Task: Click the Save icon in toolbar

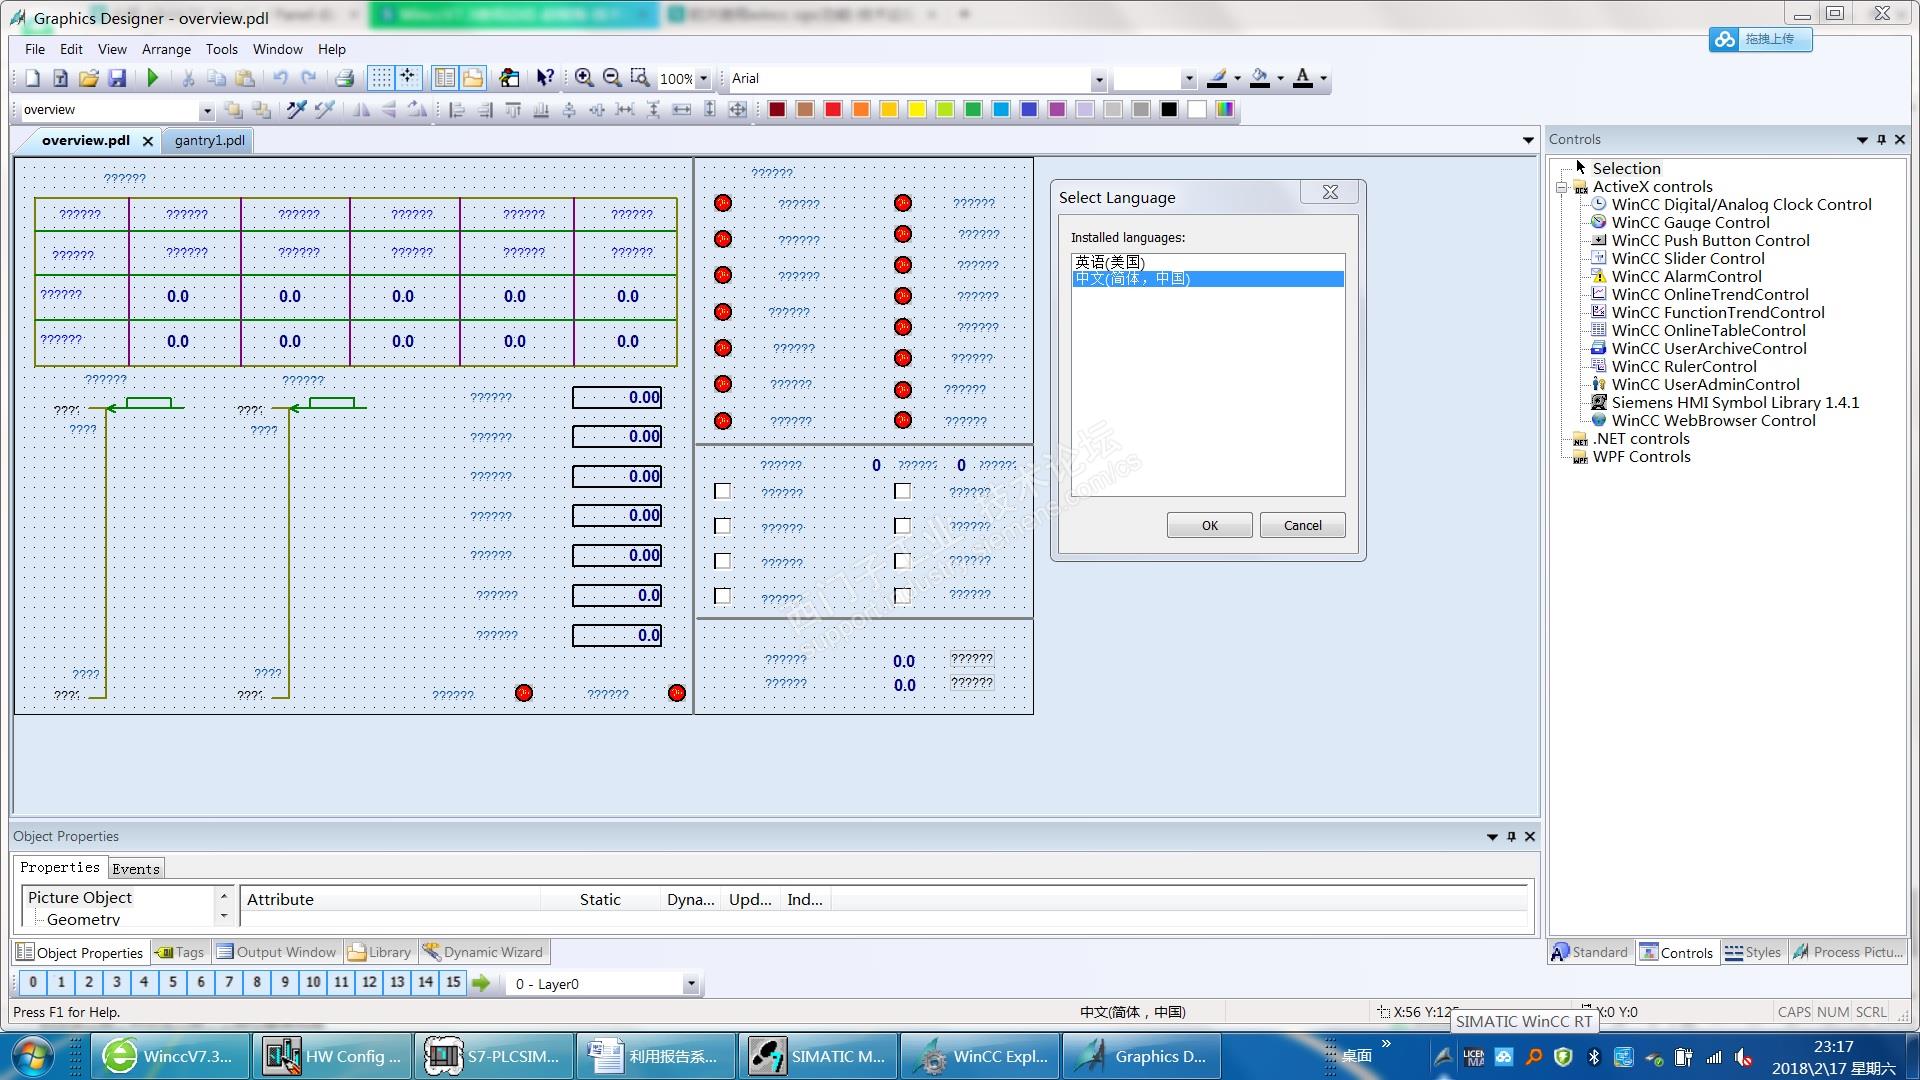Action: [117, 78]
